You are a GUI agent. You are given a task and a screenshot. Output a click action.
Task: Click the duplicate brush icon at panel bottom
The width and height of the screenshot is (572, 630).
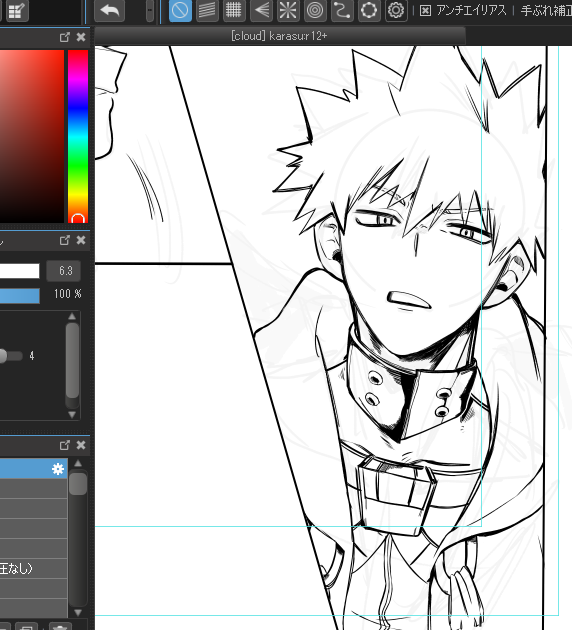(x=27, y=626)
